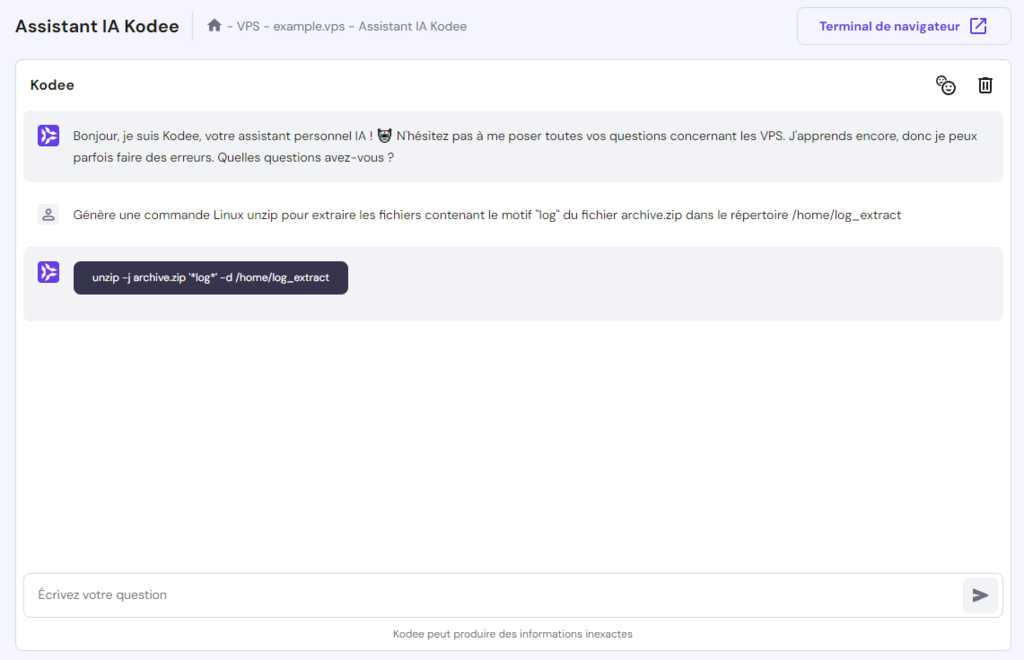
Task: Click the "Kodee peut produire des informations inexactes" notice
Action: [x=512, y=634]
